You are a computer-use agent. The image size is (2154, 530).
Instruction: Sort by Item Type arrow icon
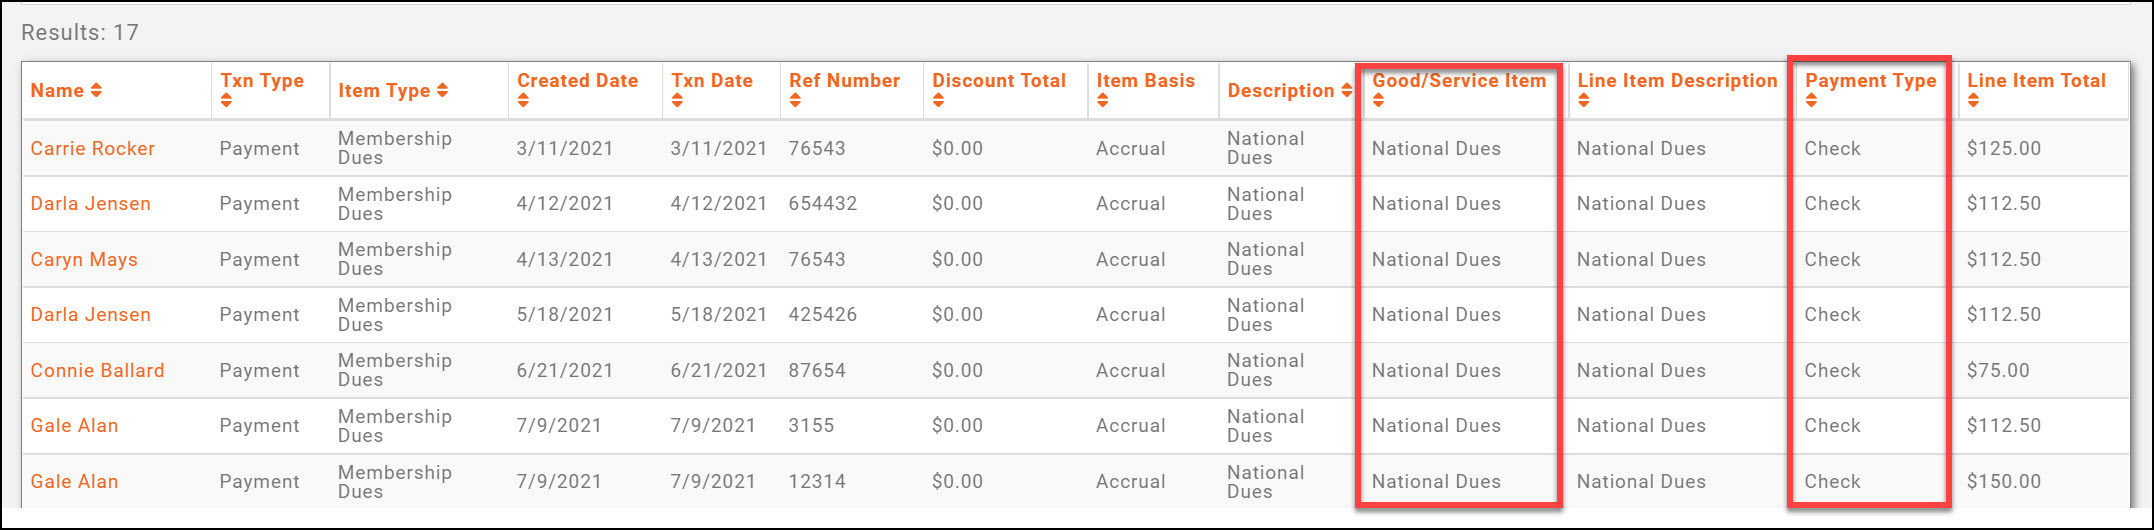pyautogui.click(x=442, y=91)
